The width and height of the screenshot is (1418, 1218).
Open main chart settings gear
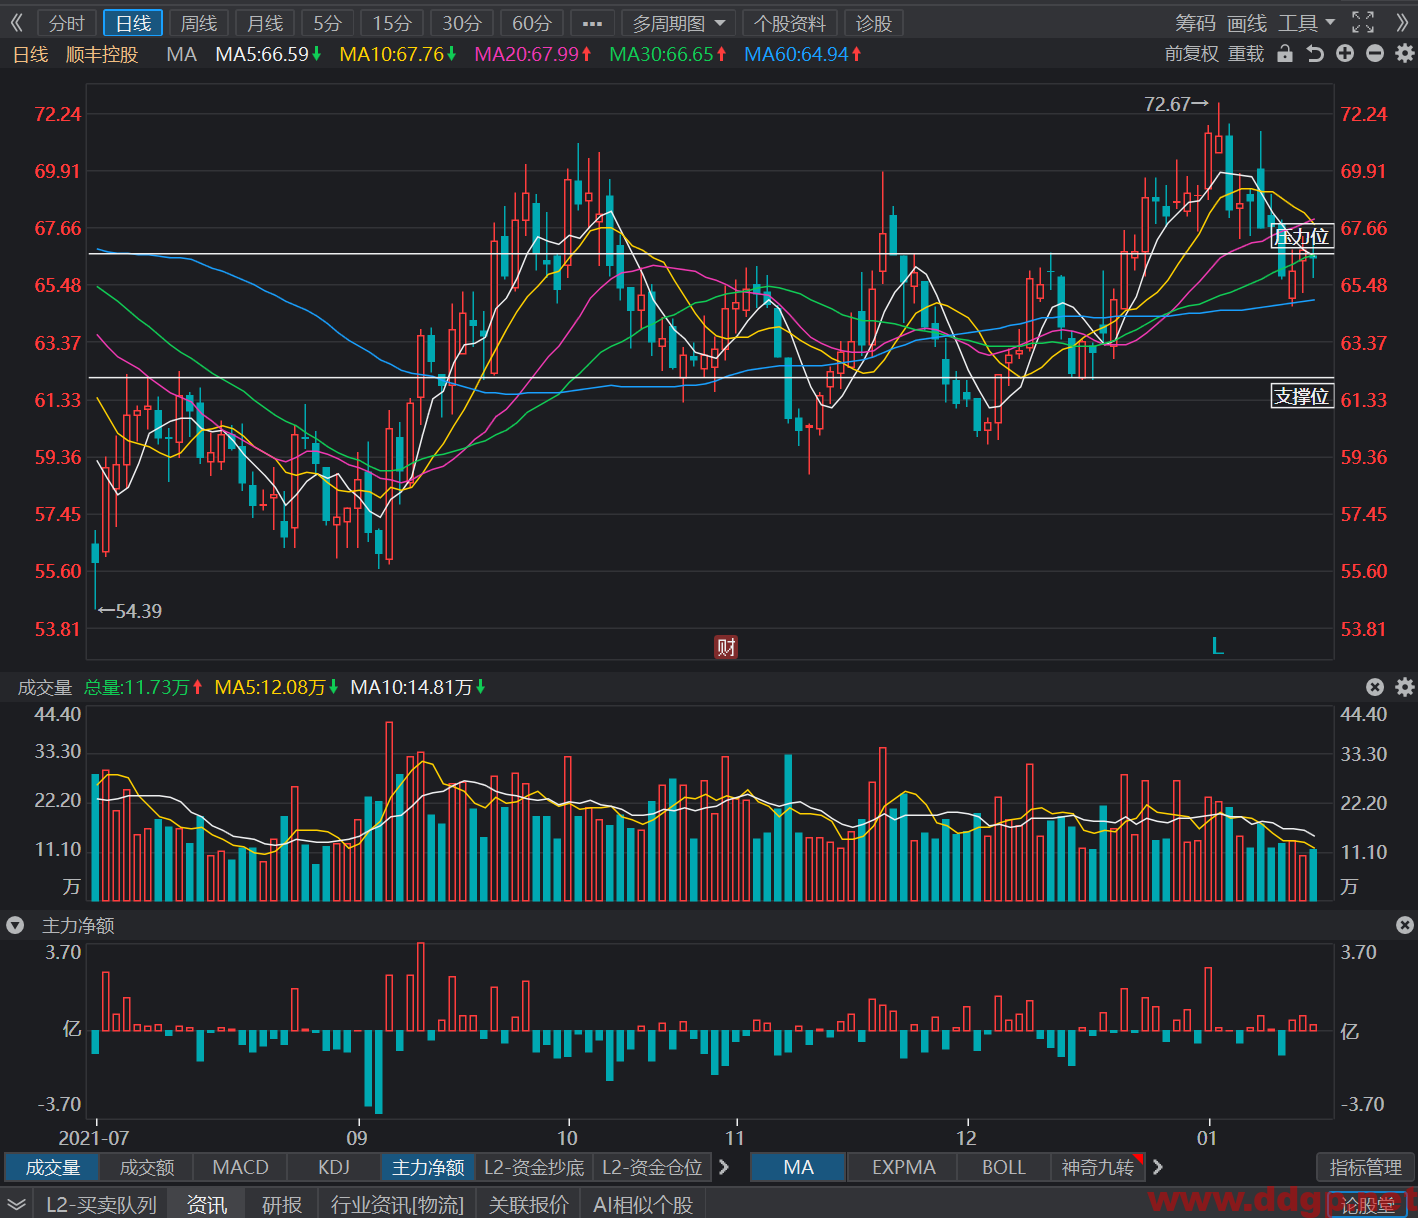coord(1405,54)
